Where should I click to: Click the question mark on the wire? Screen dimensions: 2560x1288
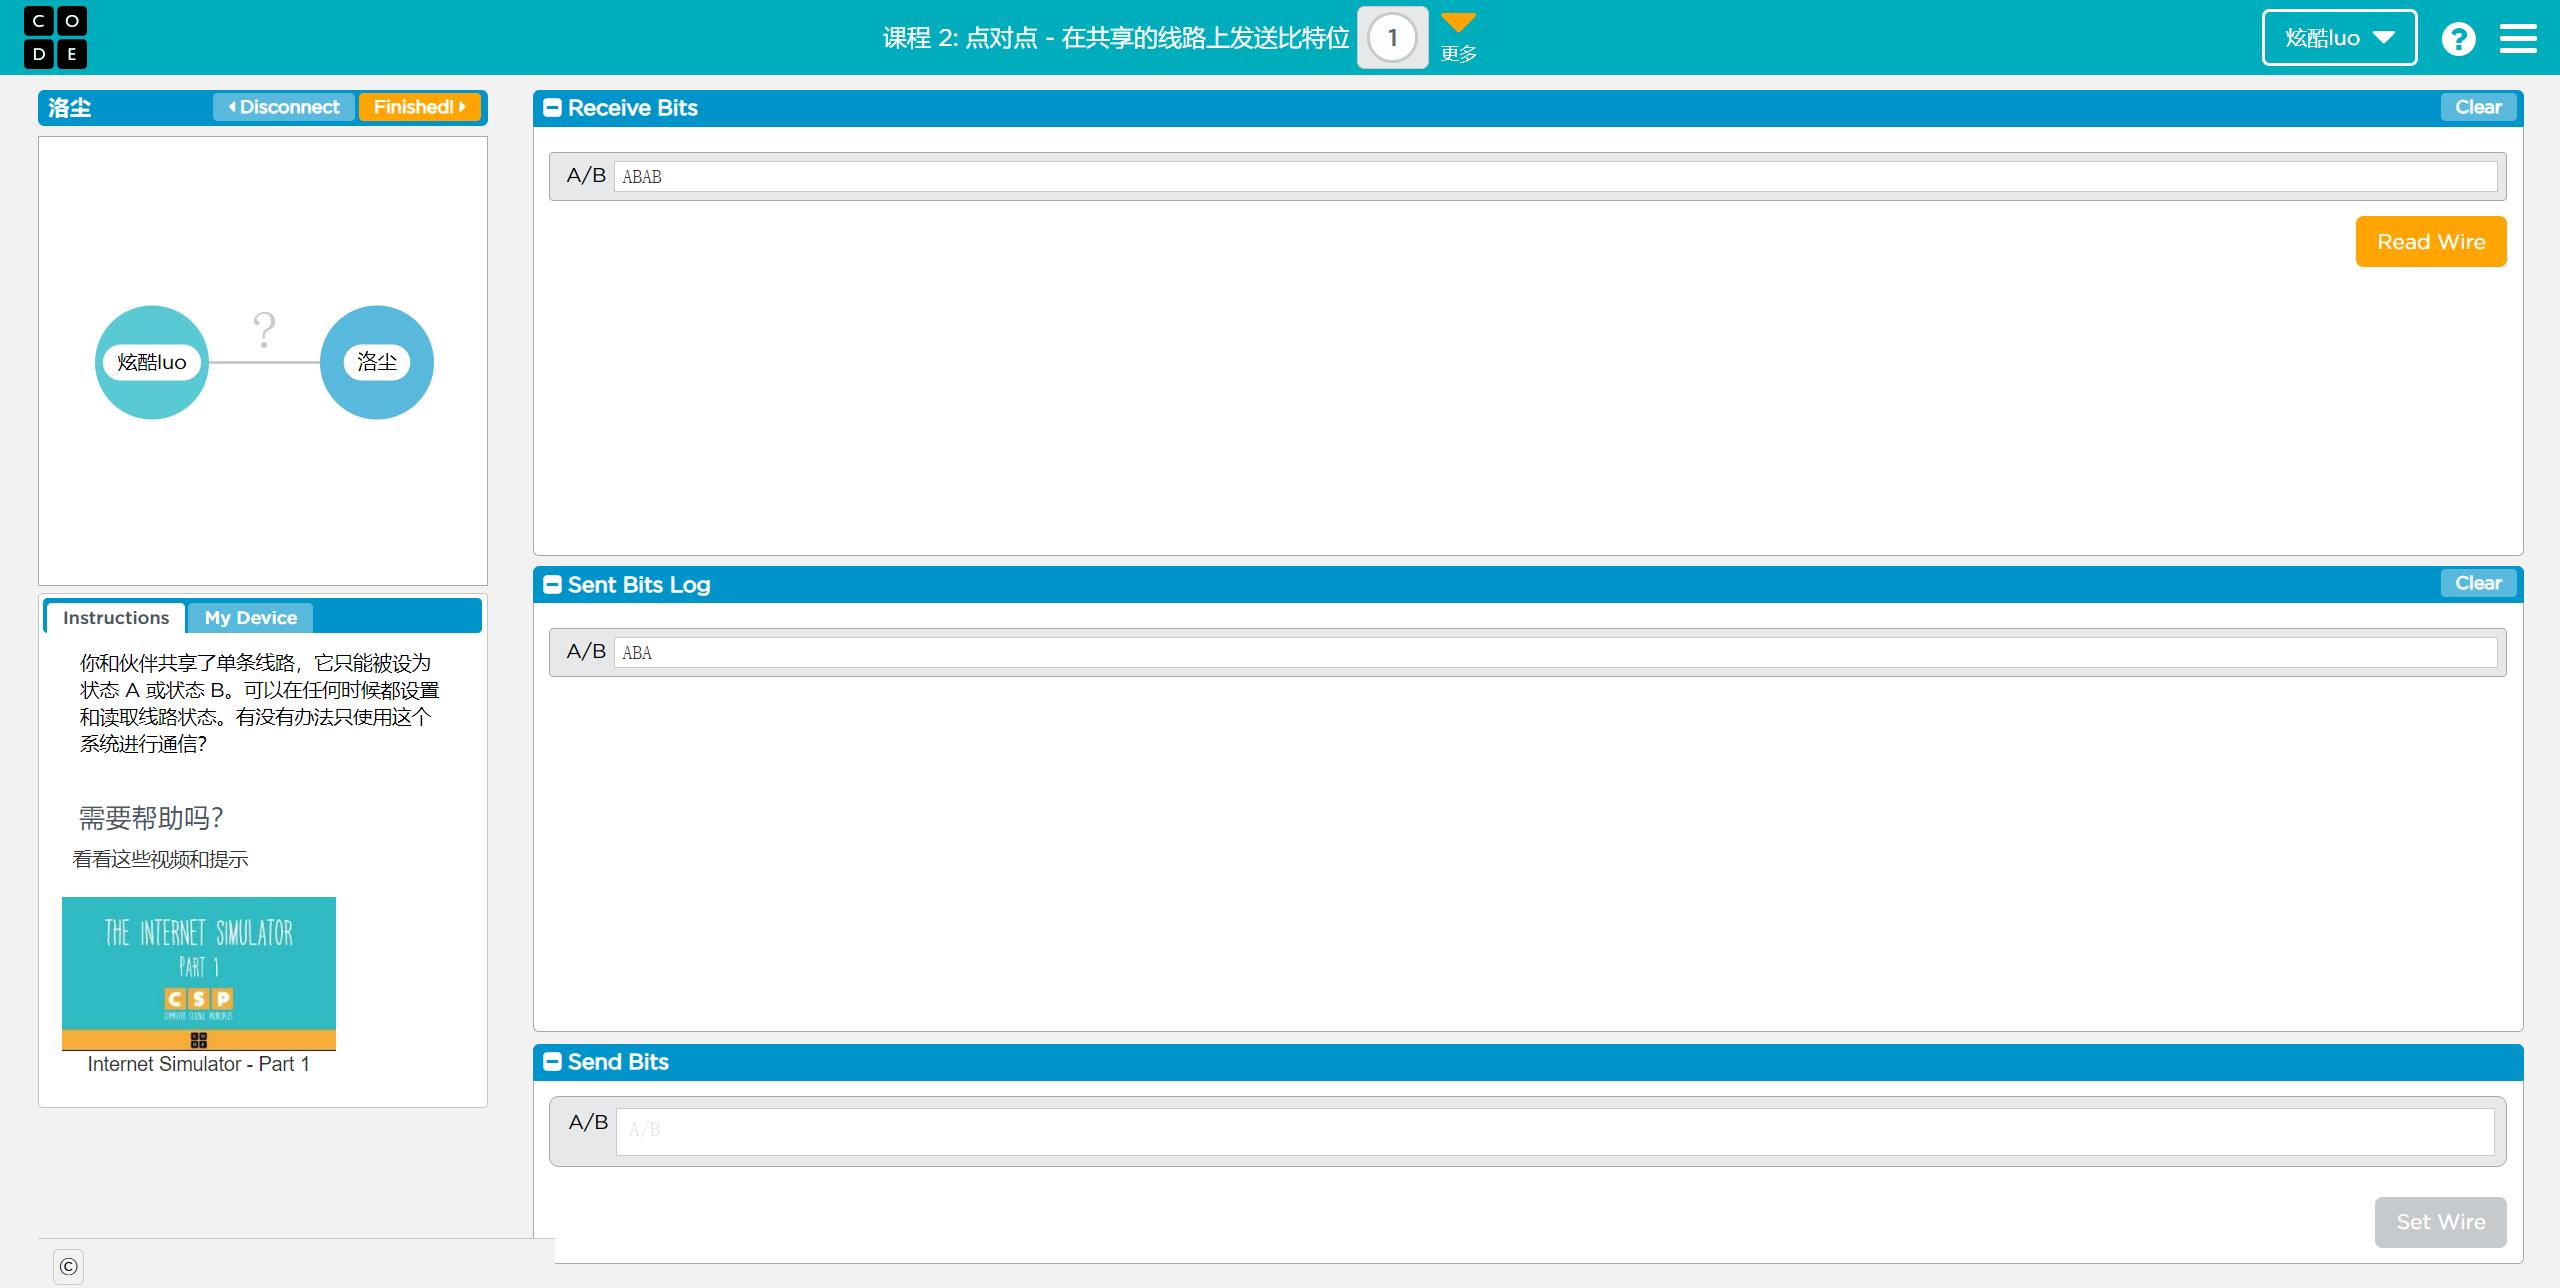pyautogui.click(x=264, y=329)
